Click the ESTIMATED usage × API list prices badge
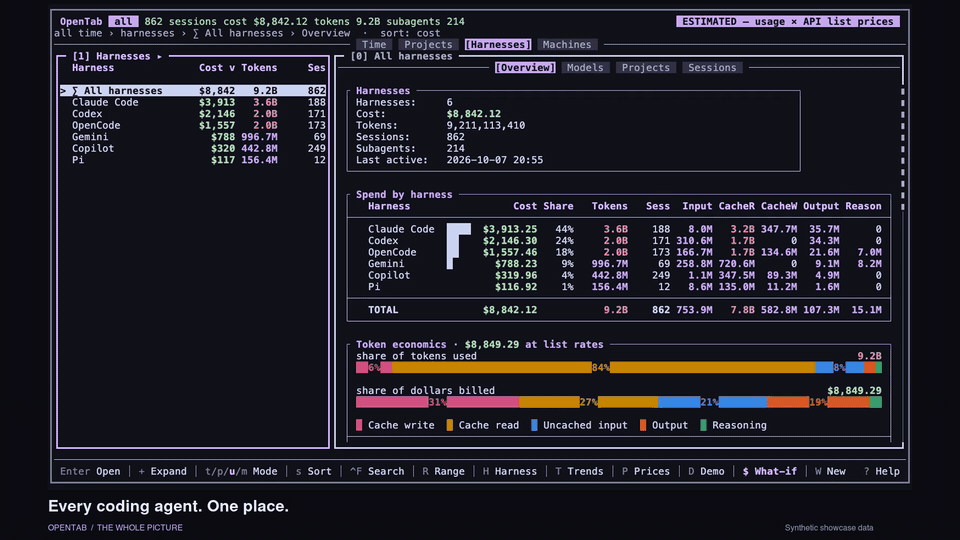The width and height of the screenshot is (960, 540). coord(787,21)
